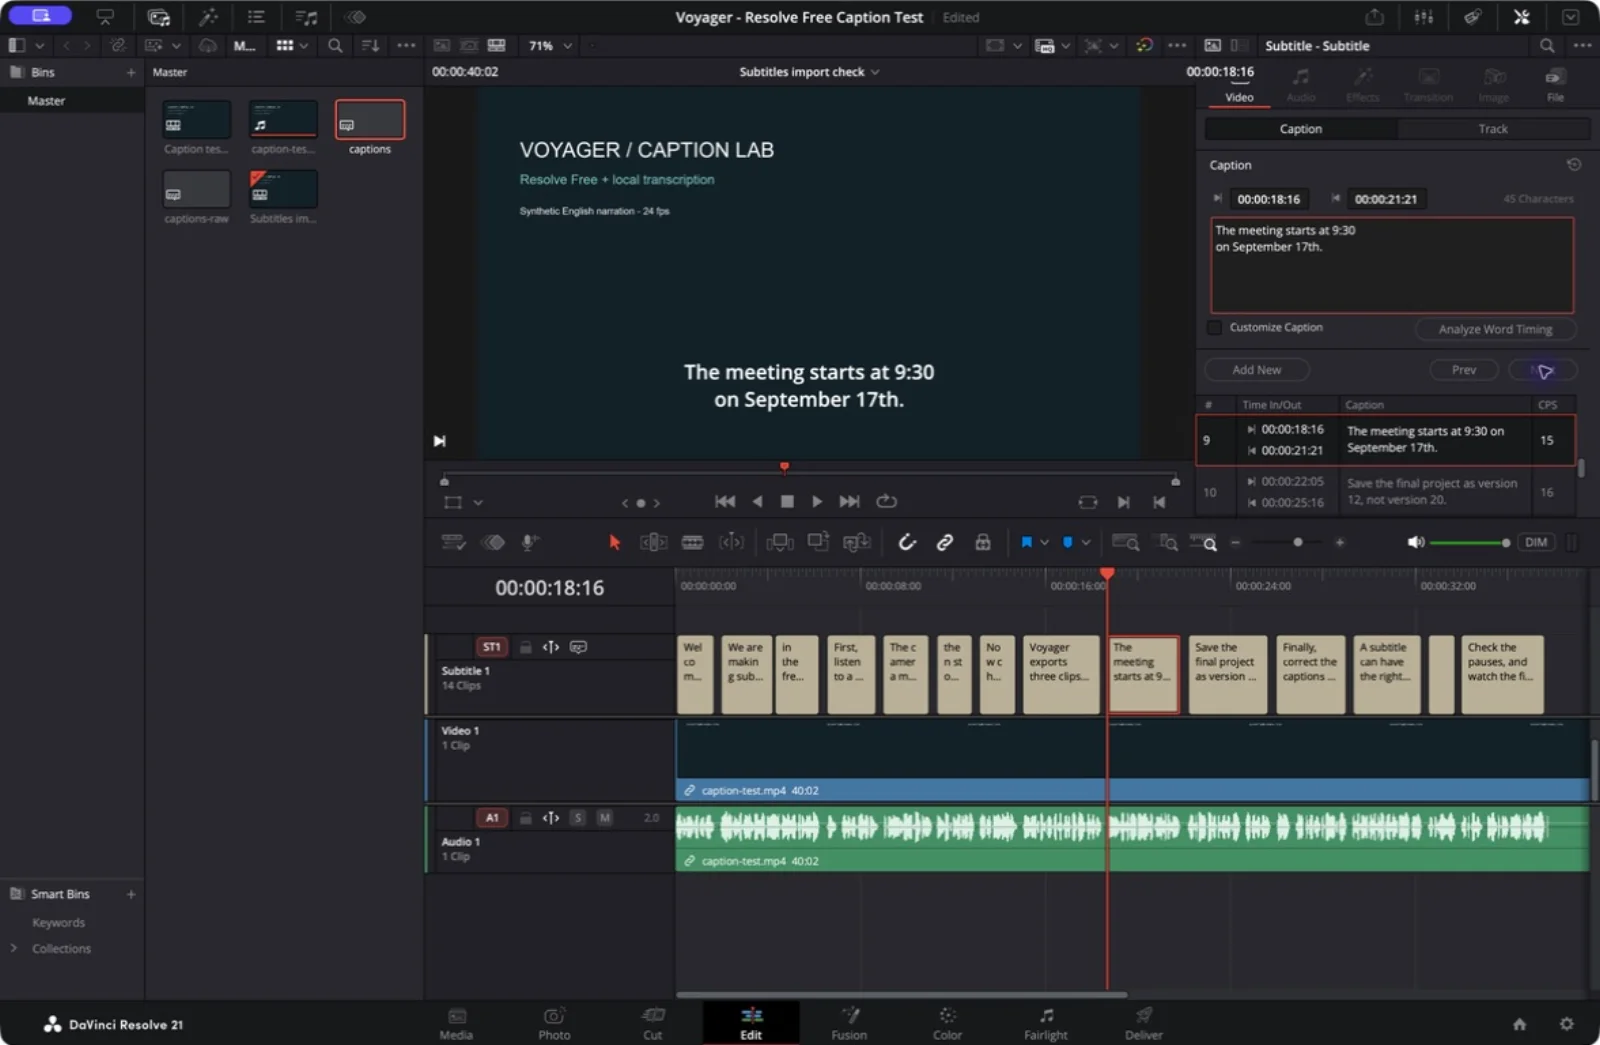Open Project Settings gear icon
This screenshot has height=1045, width=1600.
[1566, 1024]
